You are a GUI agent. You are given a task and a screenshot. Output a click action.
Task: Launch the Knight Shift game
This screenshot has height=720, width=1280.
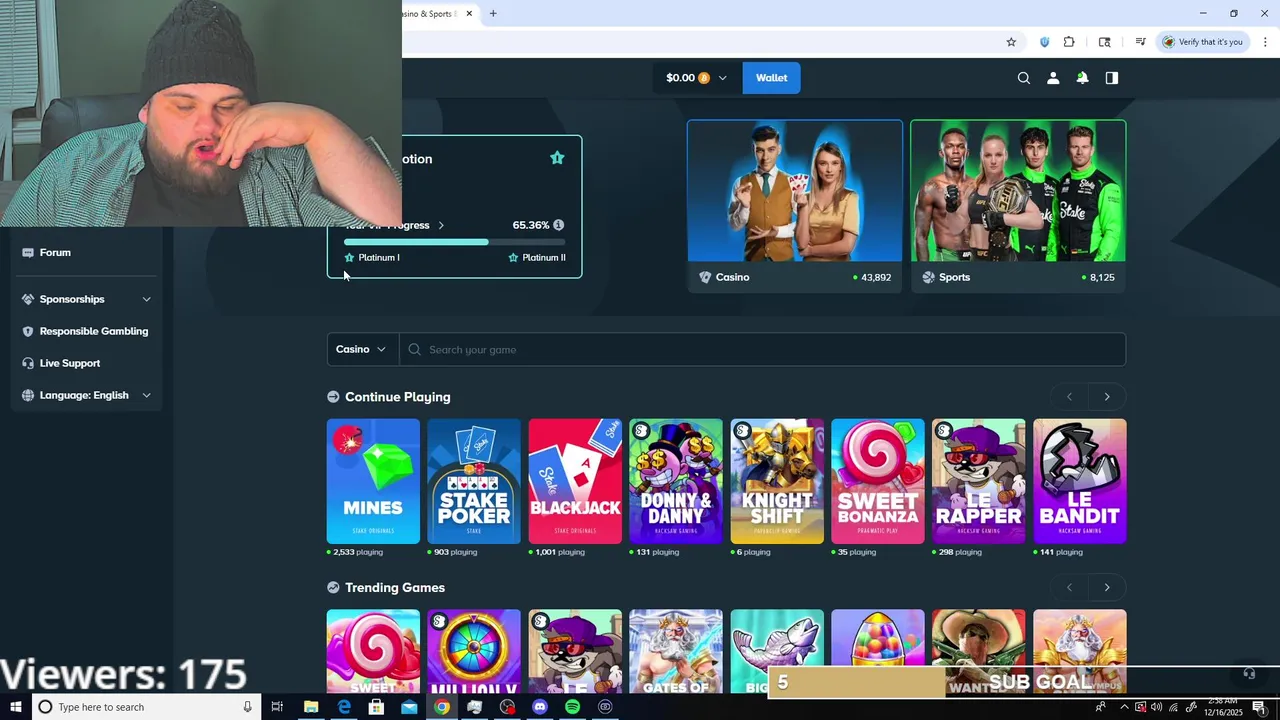point(777,481)
